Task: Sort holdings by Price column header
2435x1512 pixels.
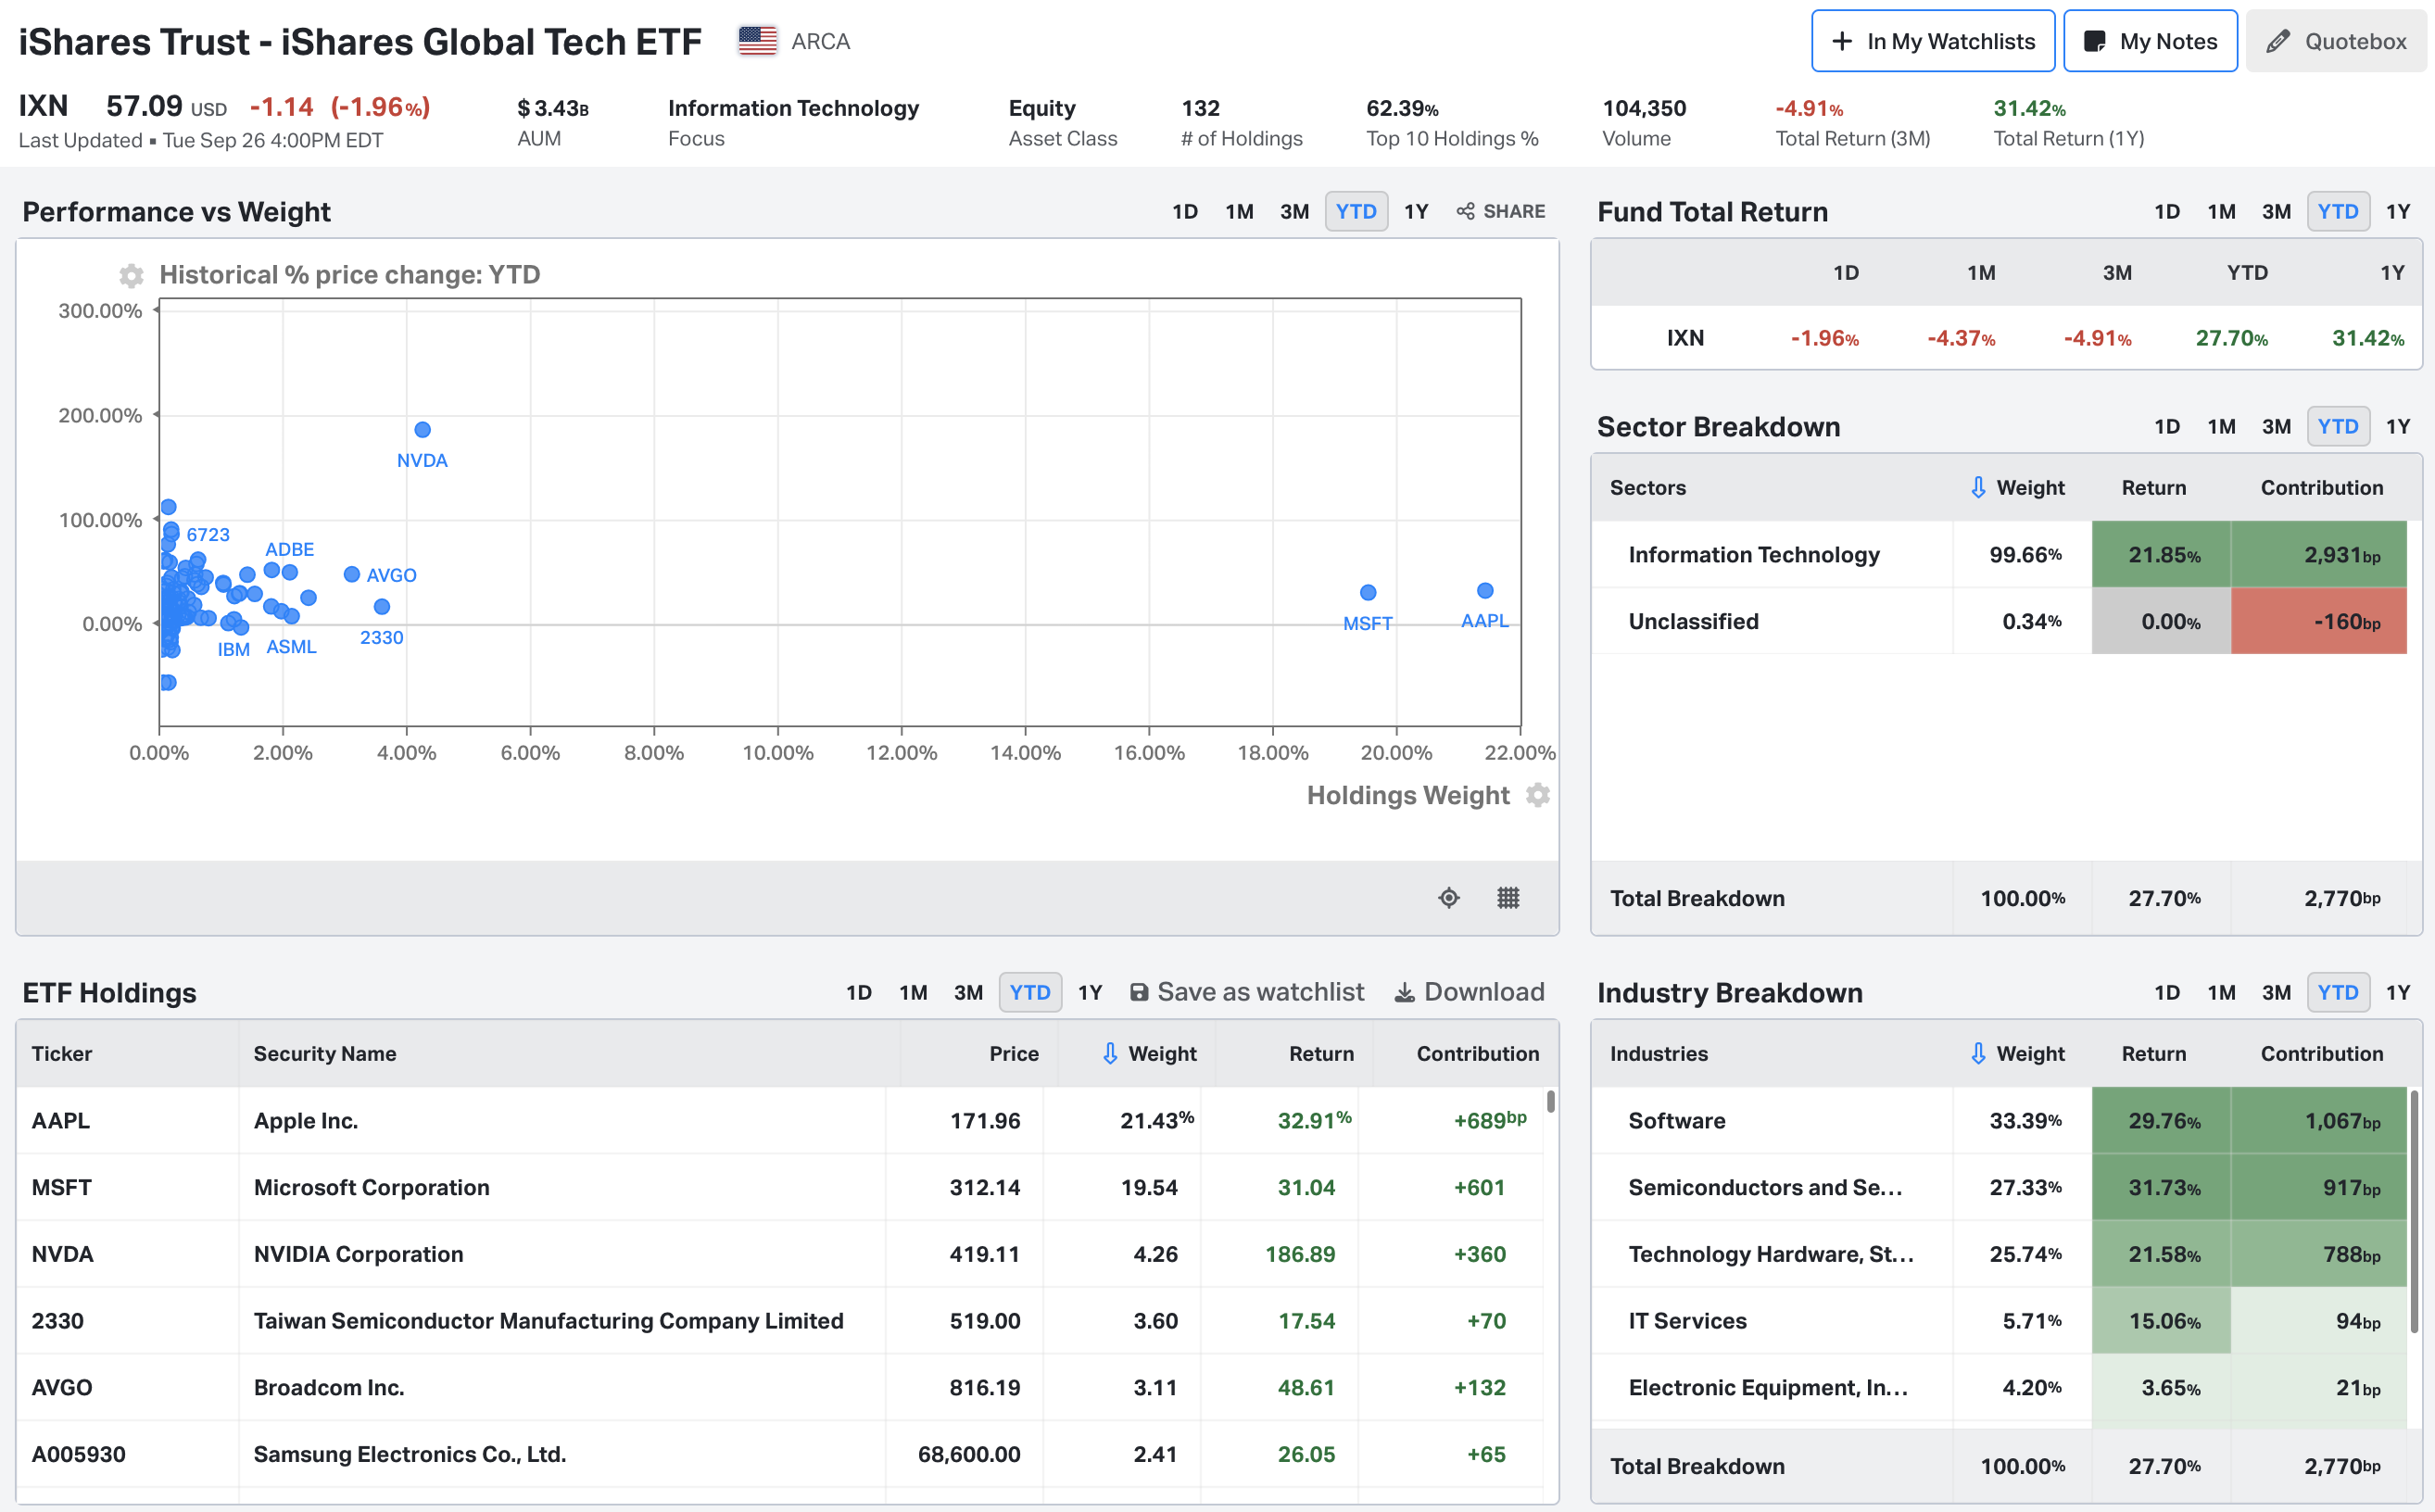Action: [x=1014, y=1053]
